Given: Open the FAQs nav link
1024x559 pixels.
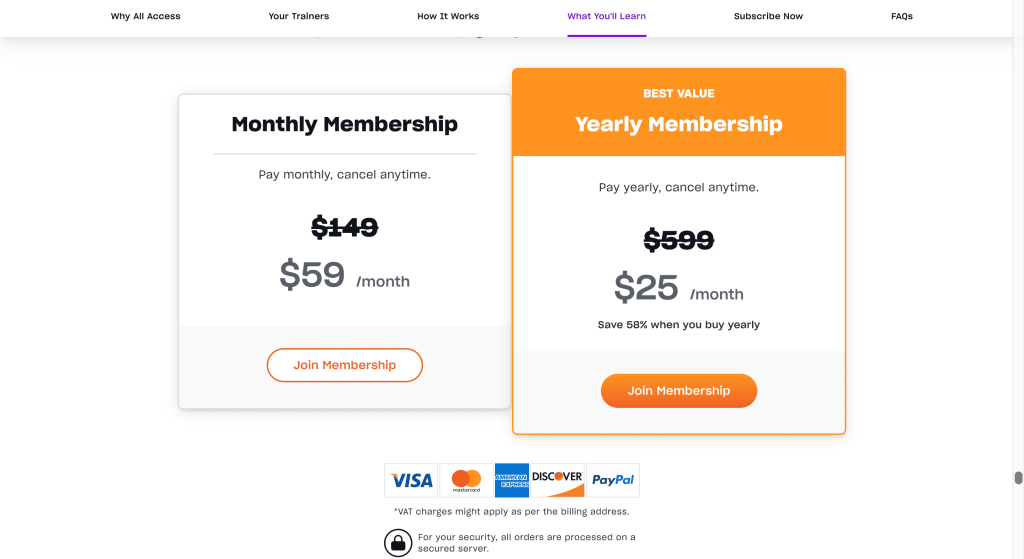Looking at the screenshot, I should click(x=902, y=16).
